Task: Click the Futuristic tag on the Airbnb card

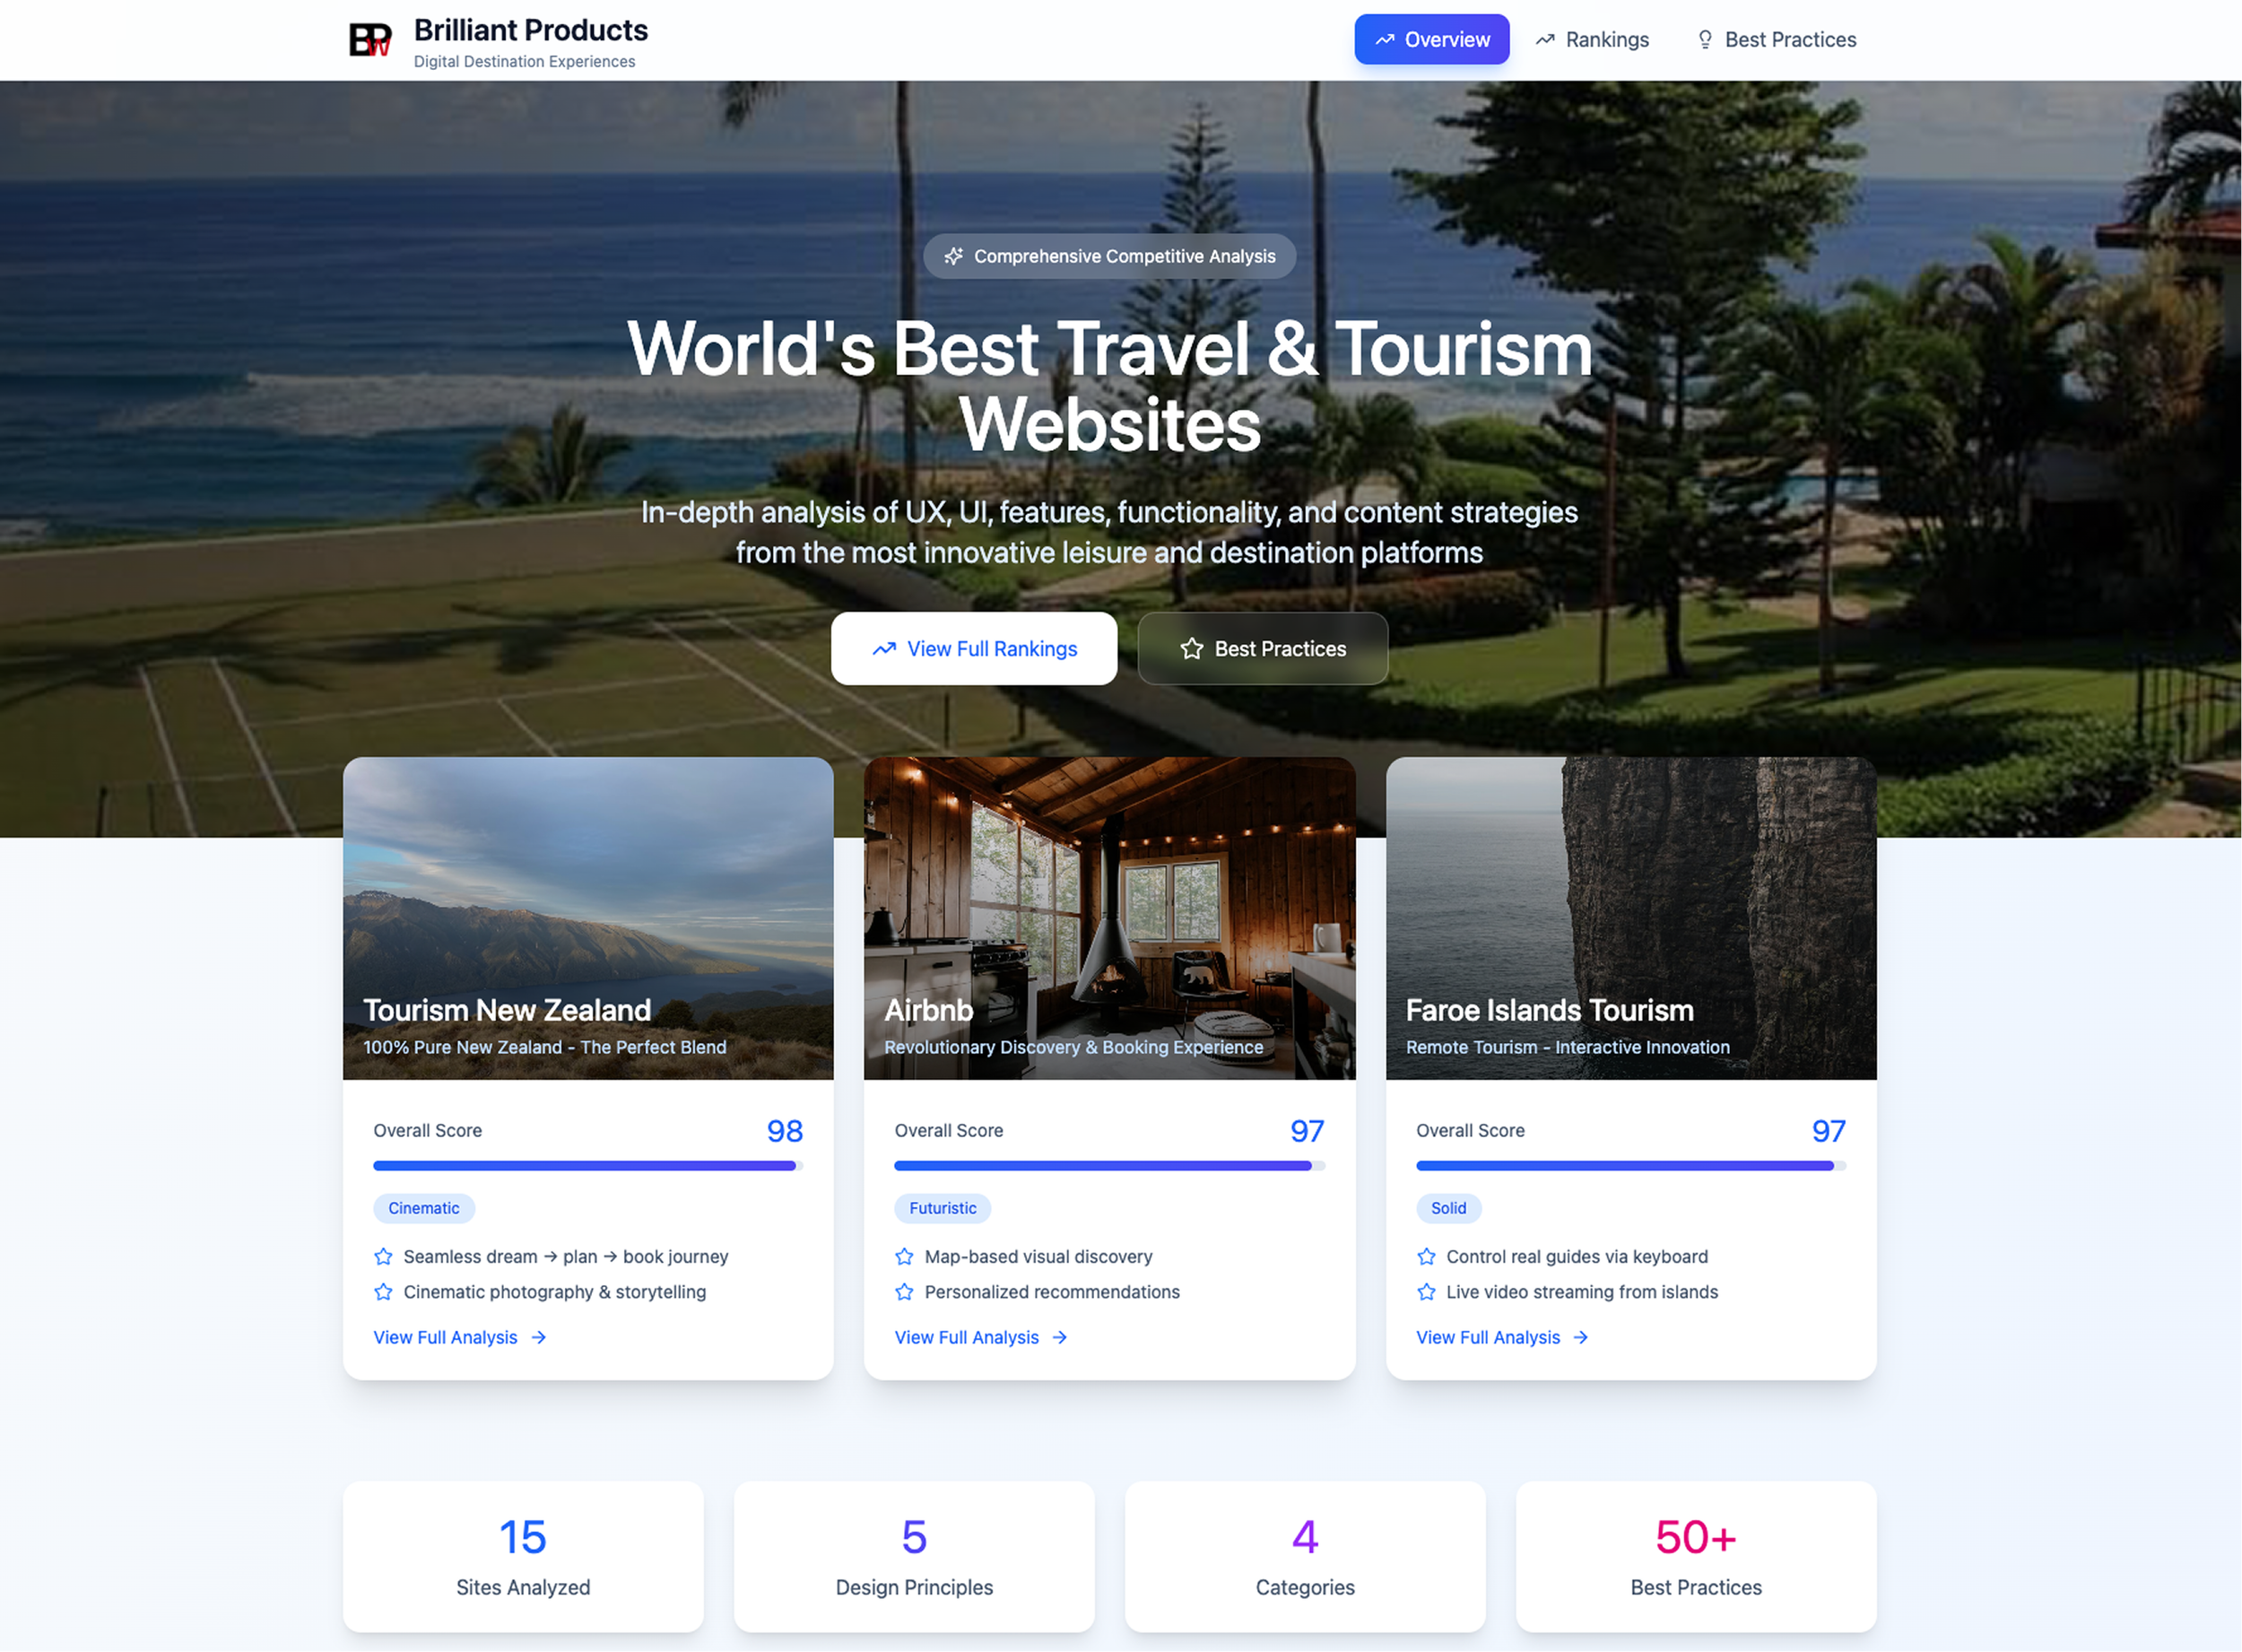Action: tap(942, 1208)
